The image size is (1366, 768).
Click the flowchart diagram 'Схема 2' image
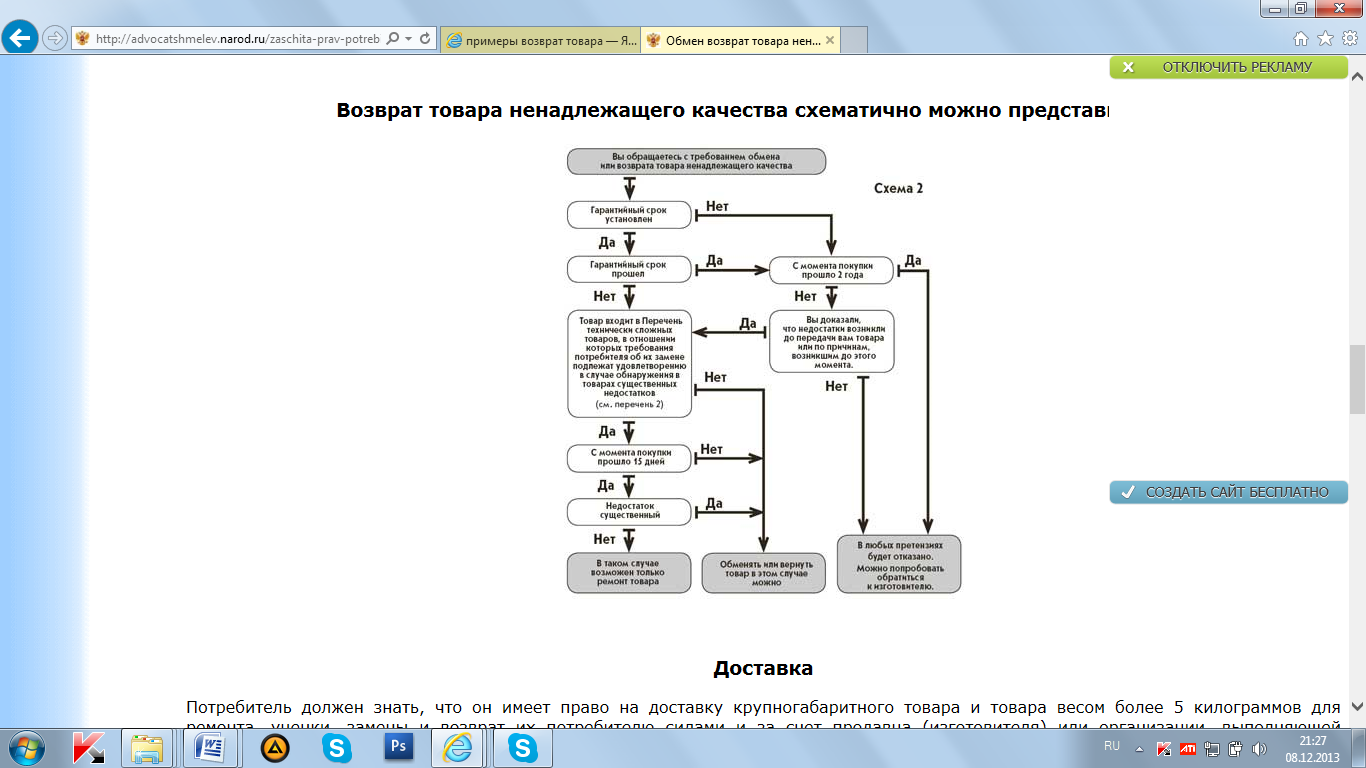point(765,371)
